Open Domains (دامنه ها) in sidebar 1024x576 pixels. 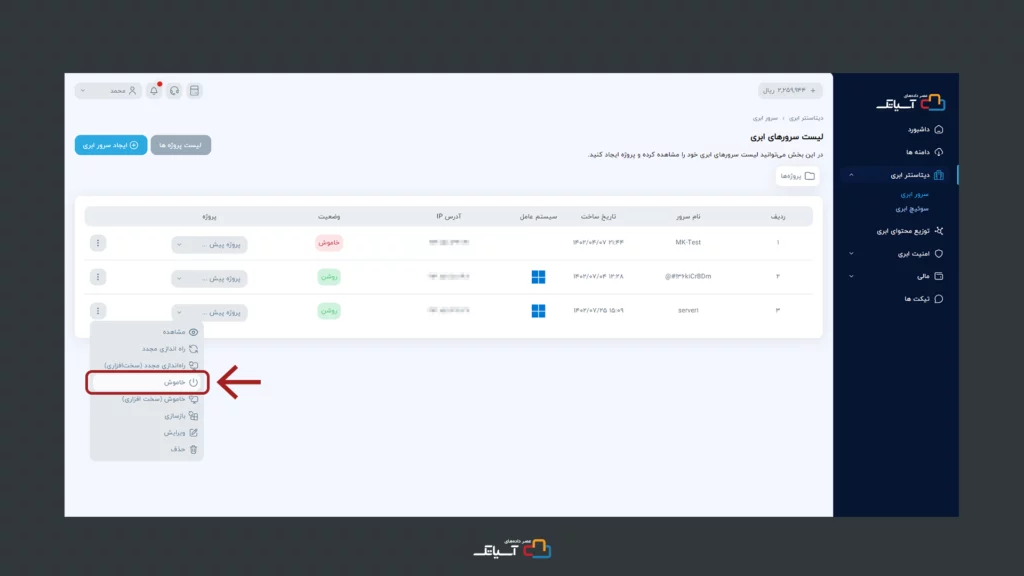tap(924, 152)
